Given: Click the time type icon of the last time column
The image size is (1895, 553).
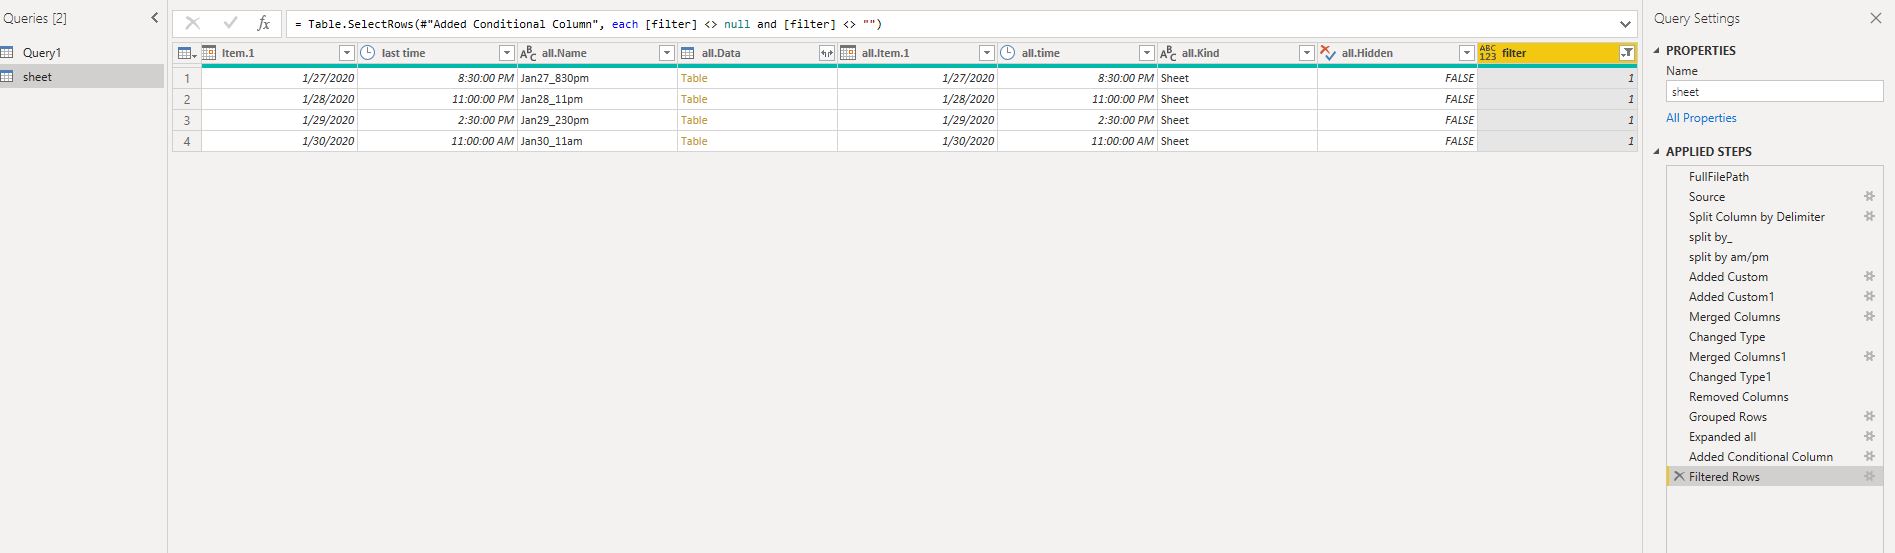Looking at the screenshot, I should pos(368,53).
